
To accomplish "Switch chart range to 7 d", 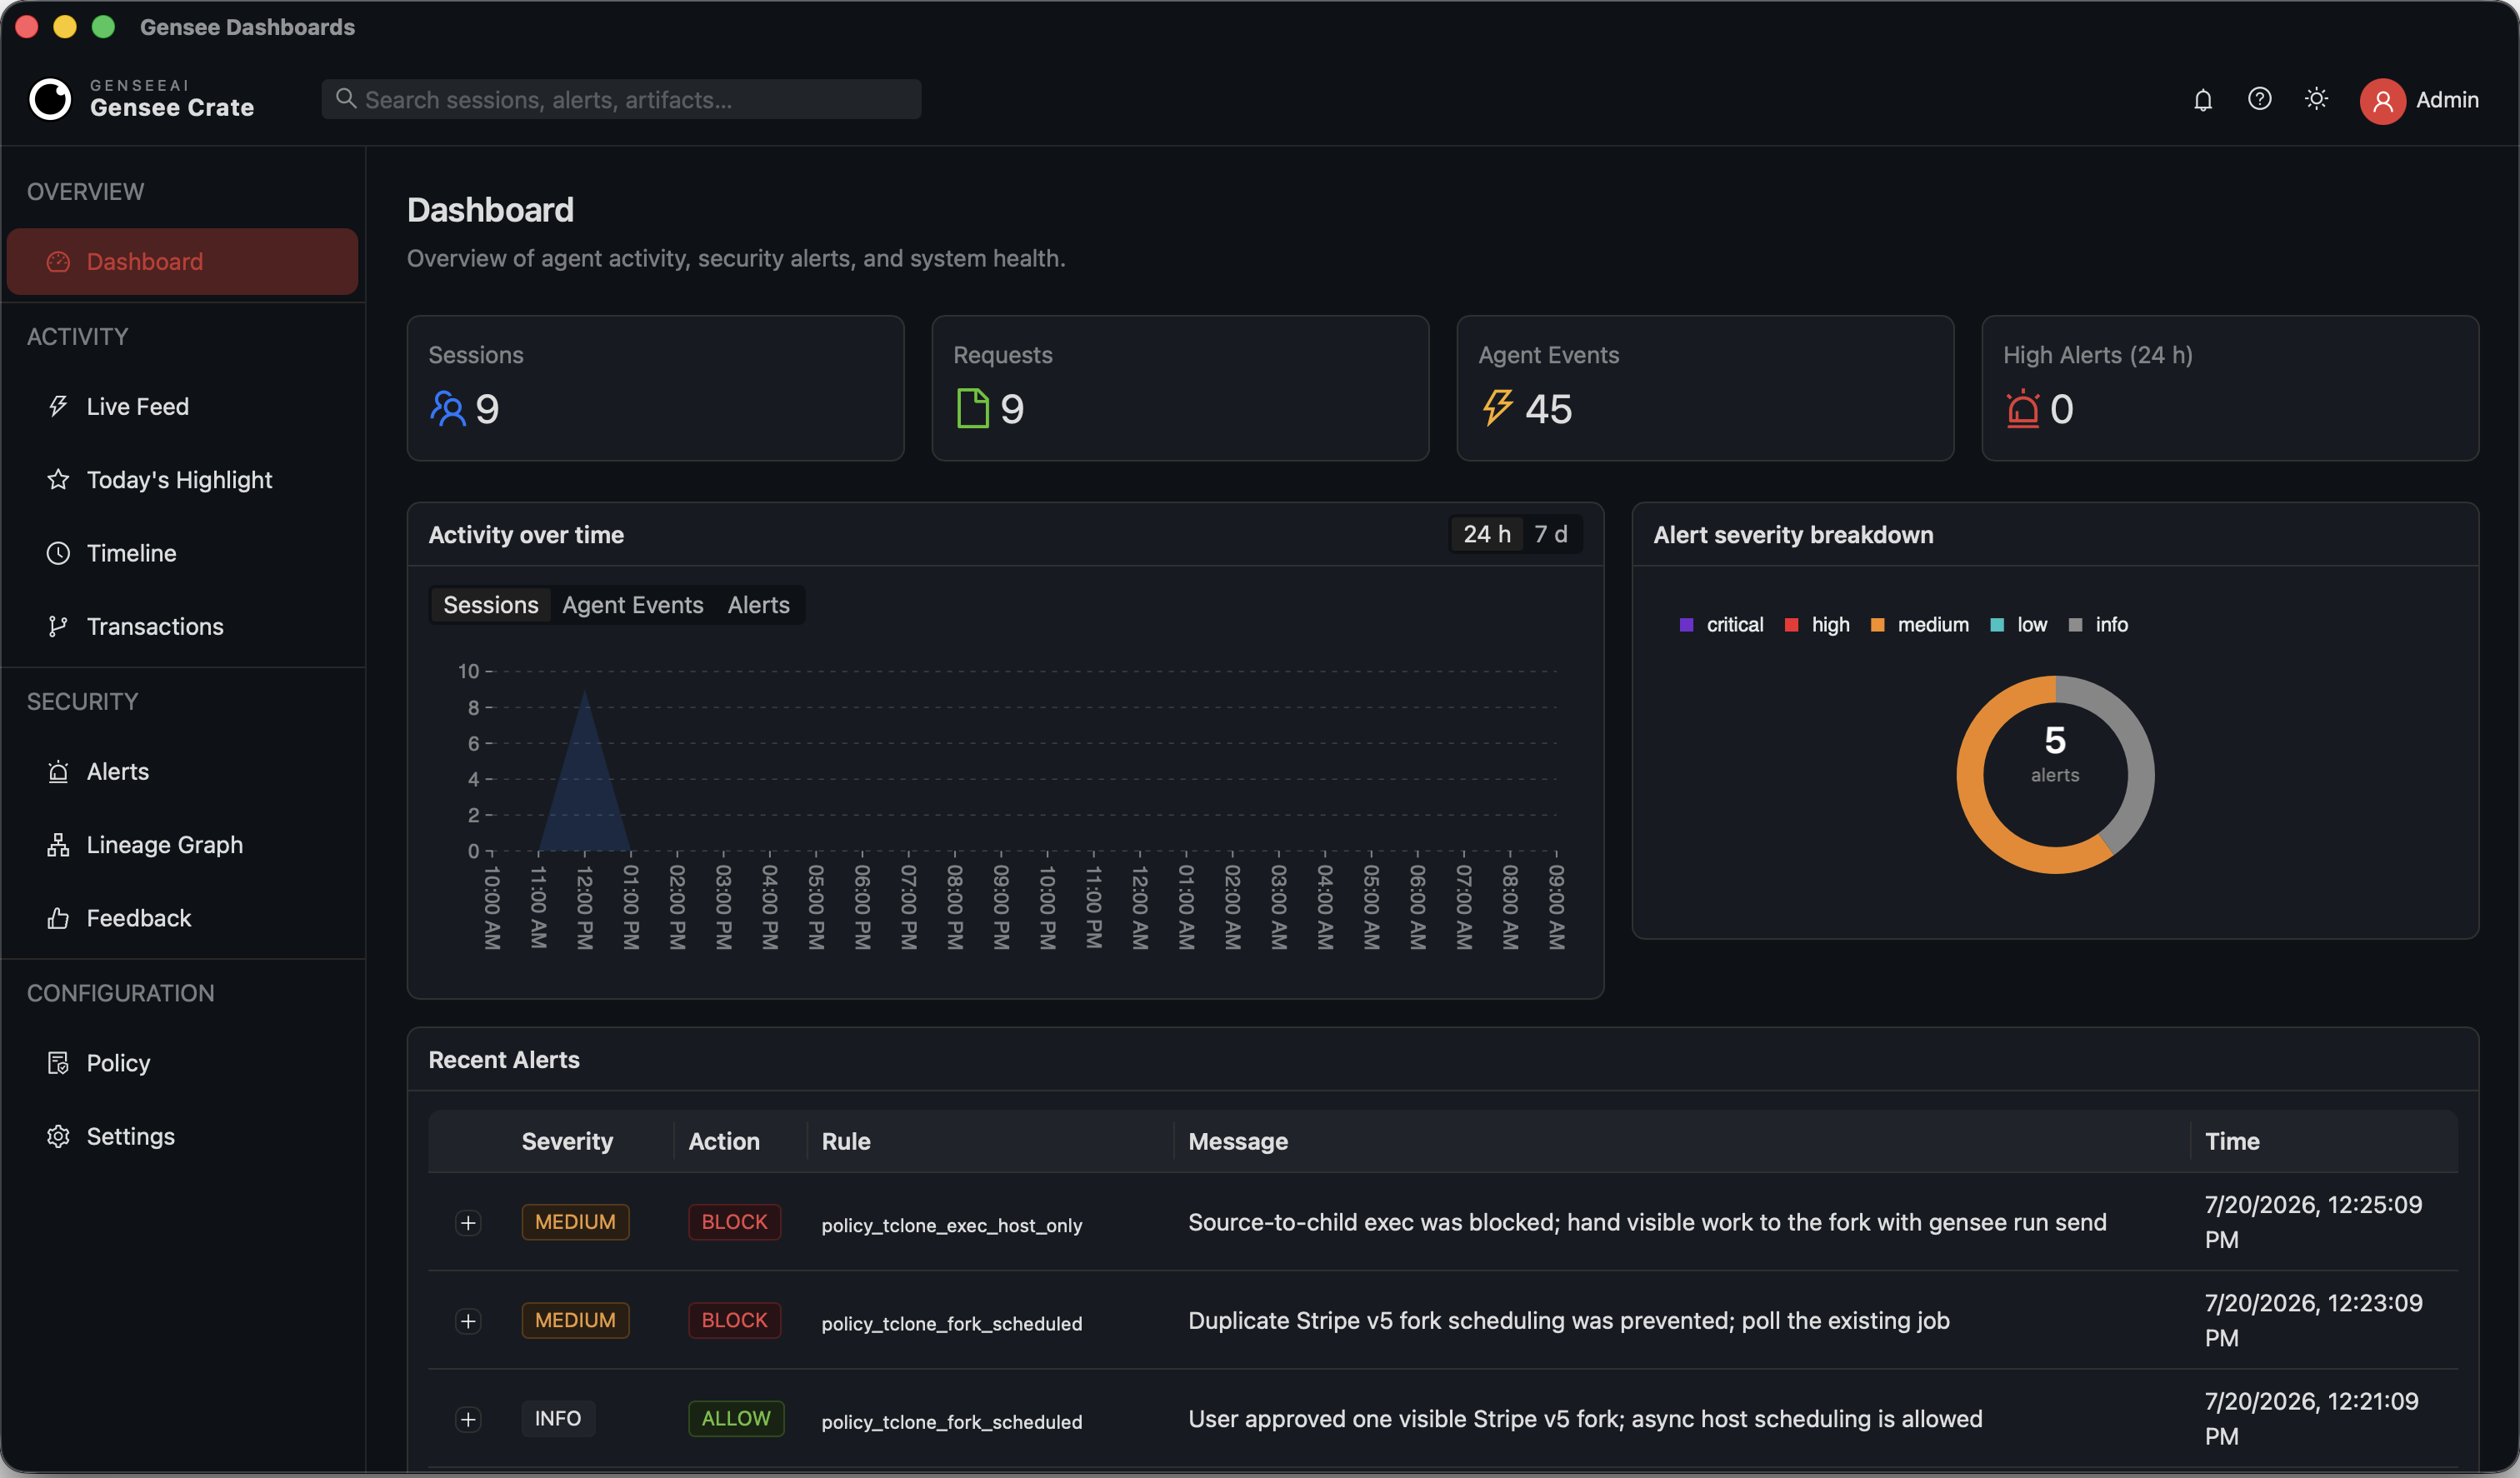I will [x=1551, y=534].
